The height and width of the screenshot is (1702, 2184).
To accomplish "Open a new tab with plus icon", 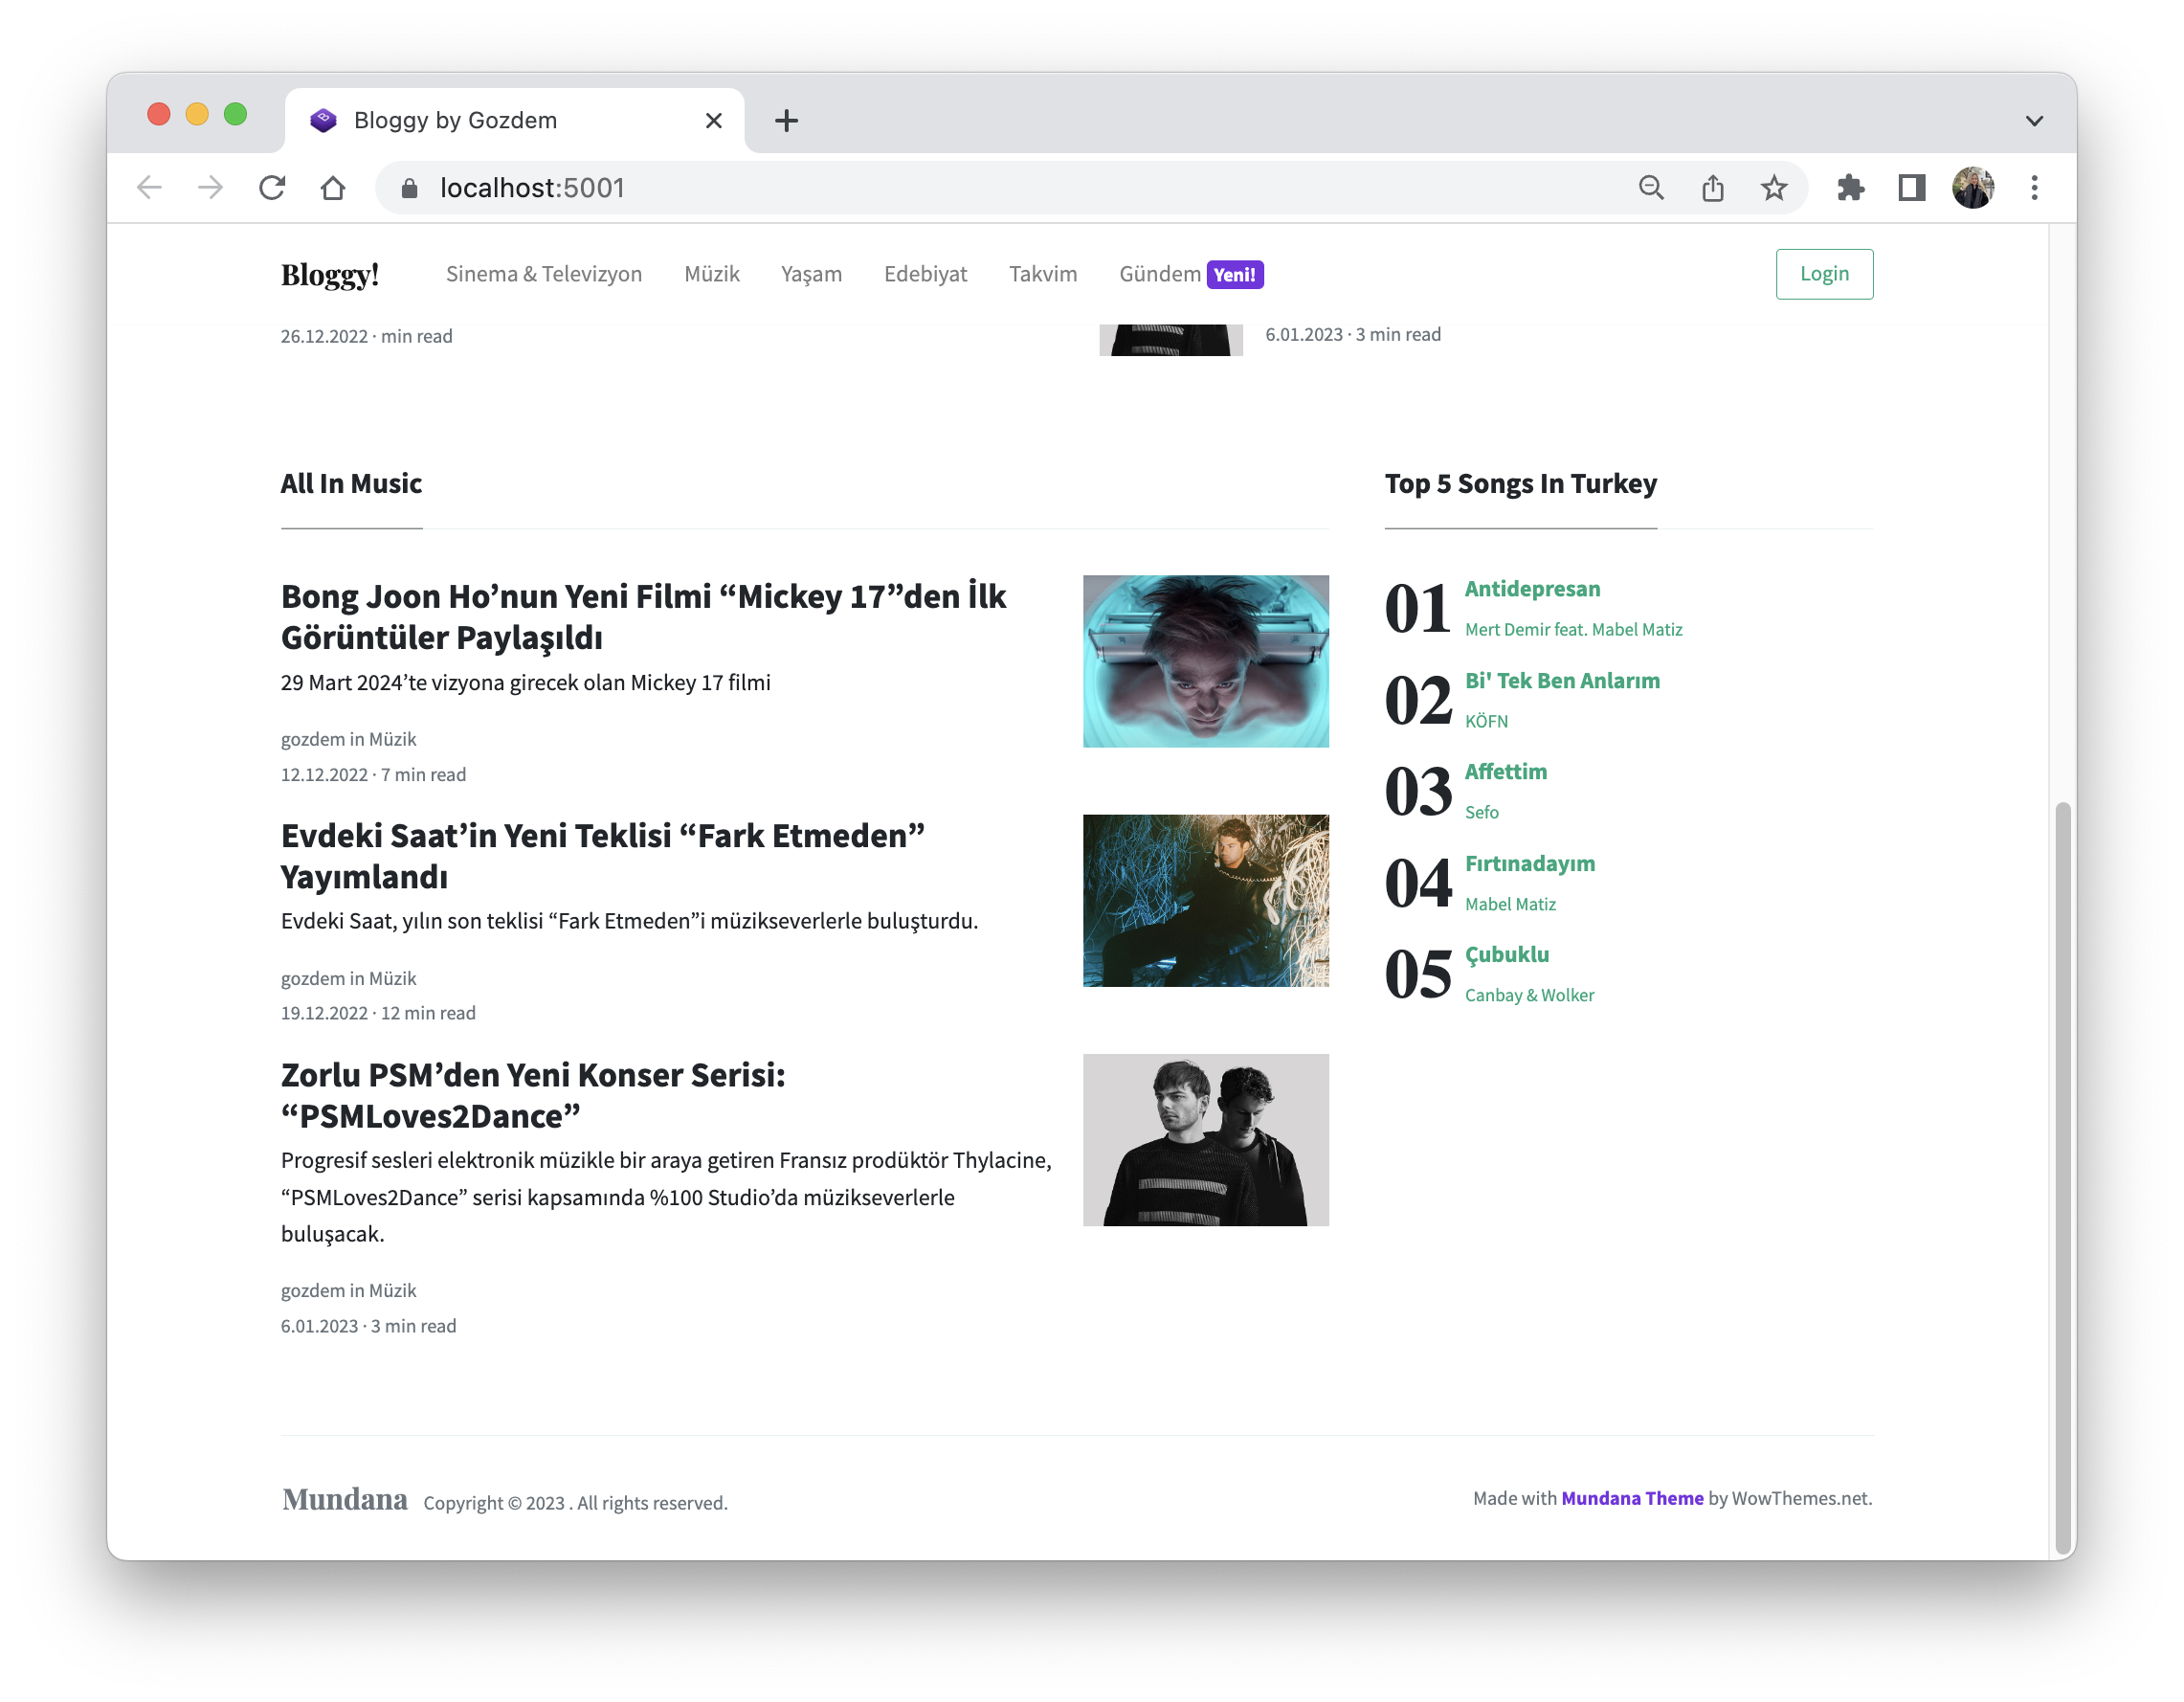I will click(x=786, y=121).
